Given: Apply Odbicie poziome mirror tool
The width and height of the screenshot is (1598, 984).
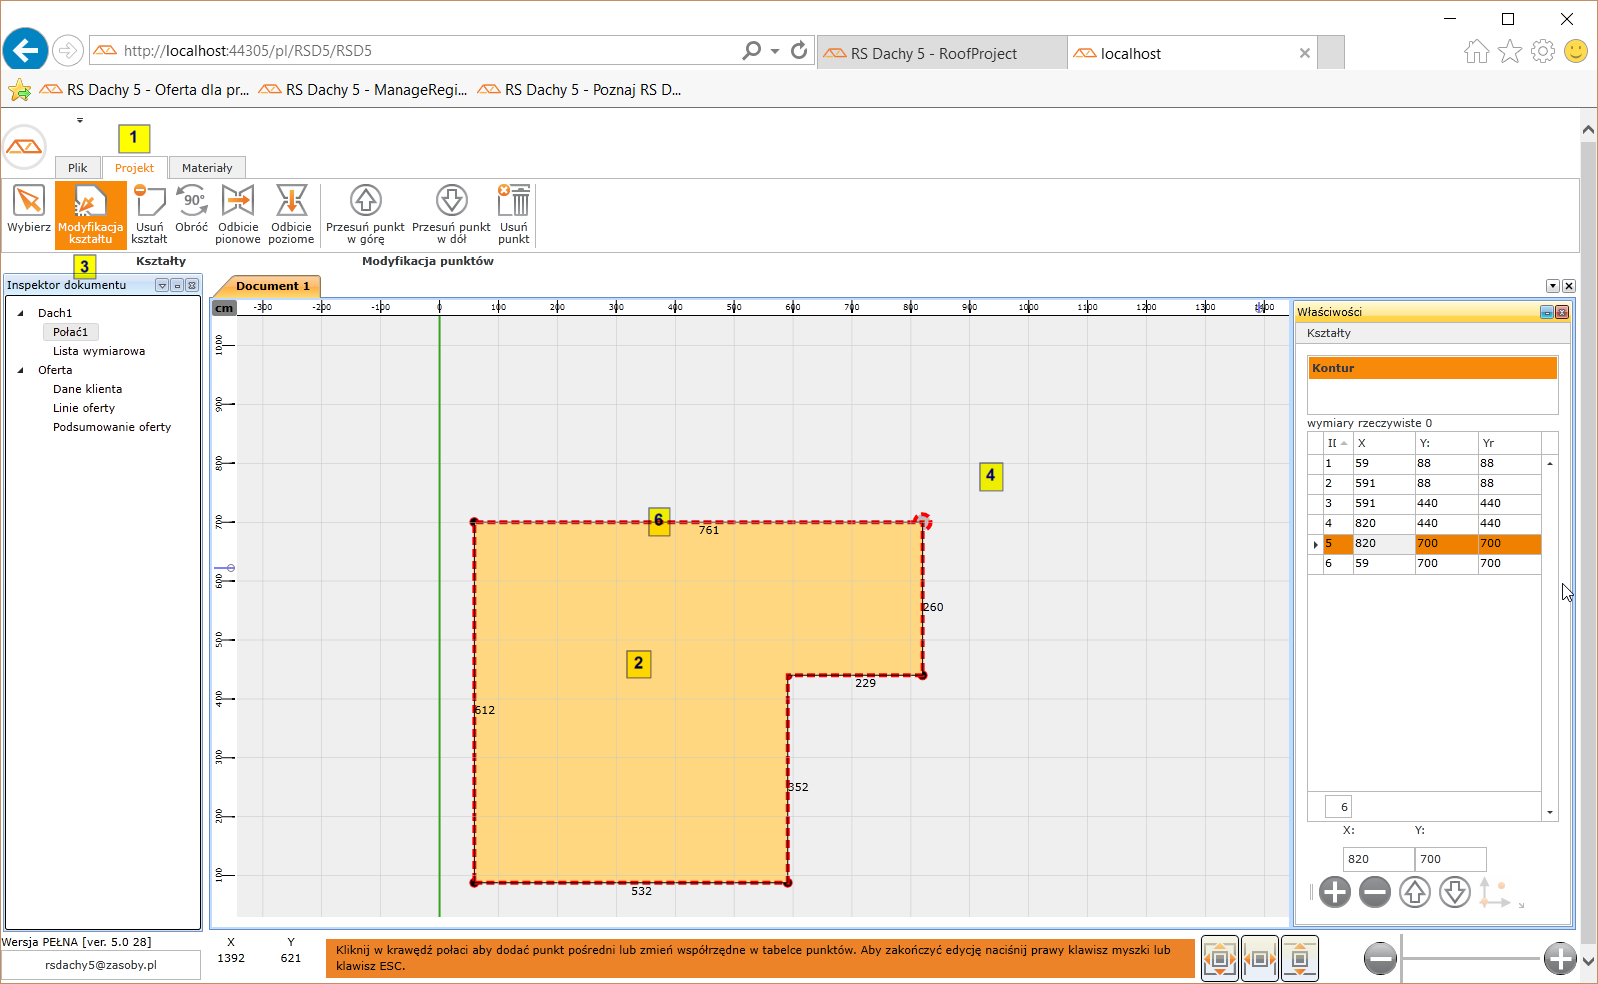Looking at the screenshot, I should click(x=291, y=210).
